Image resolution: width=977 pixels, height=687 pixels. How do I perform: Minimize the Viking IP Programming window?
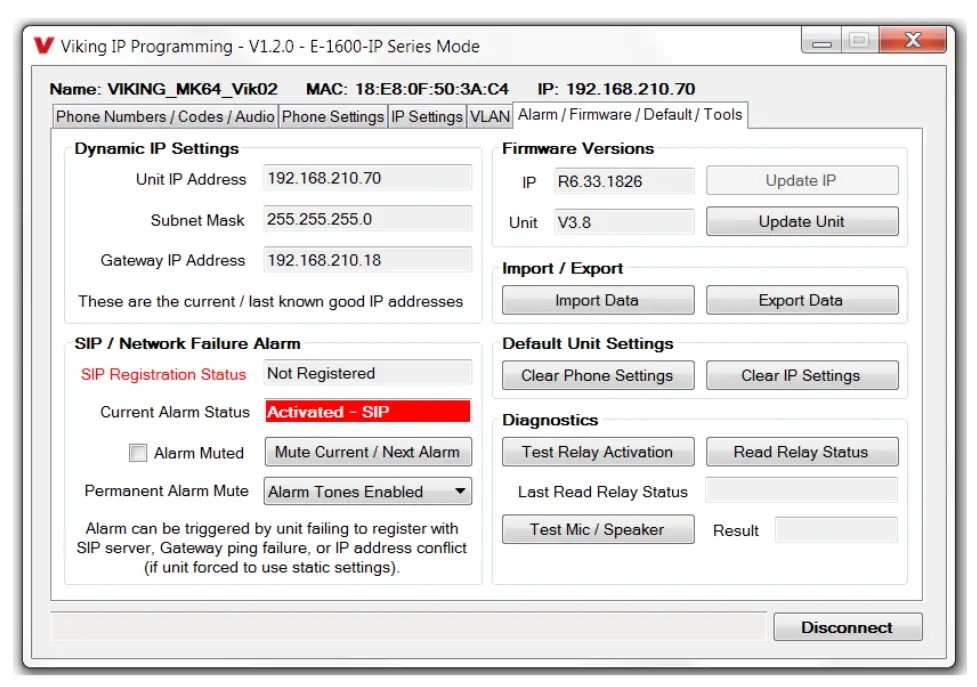click(822, 41)
